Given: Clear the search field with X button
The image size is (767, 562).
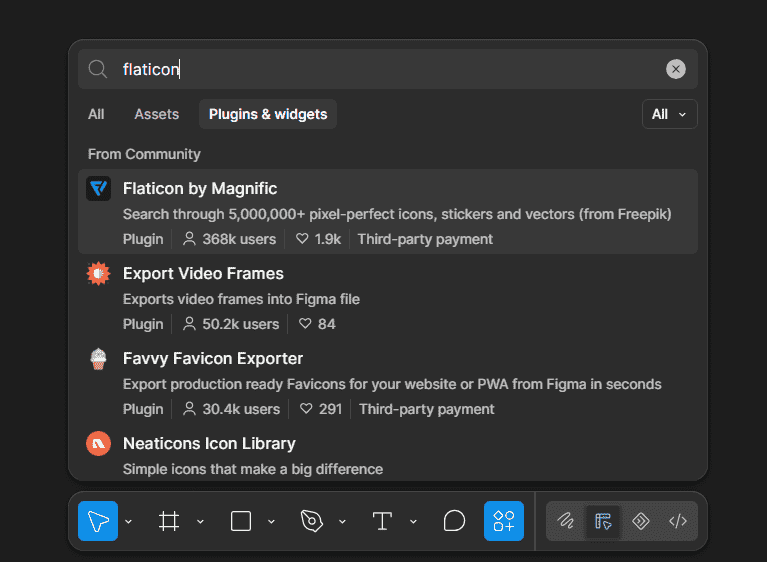Looking at the screenshot, I should point(676,69).
